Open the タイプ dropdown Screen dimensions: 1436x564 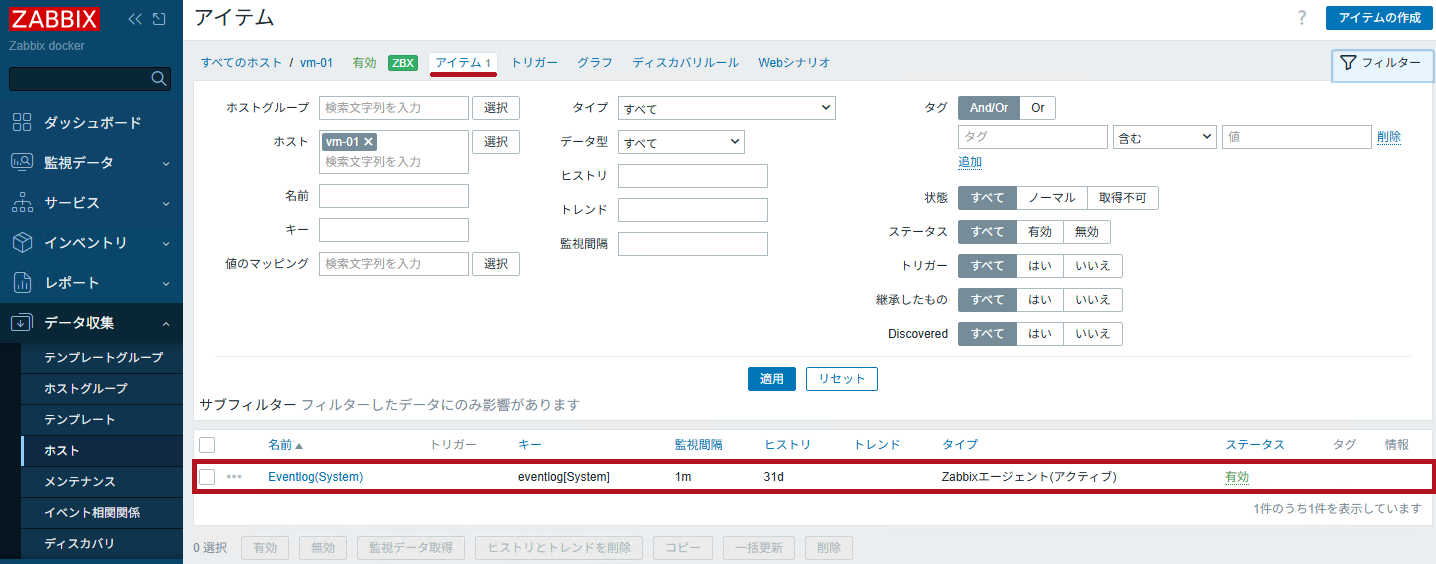726,108
